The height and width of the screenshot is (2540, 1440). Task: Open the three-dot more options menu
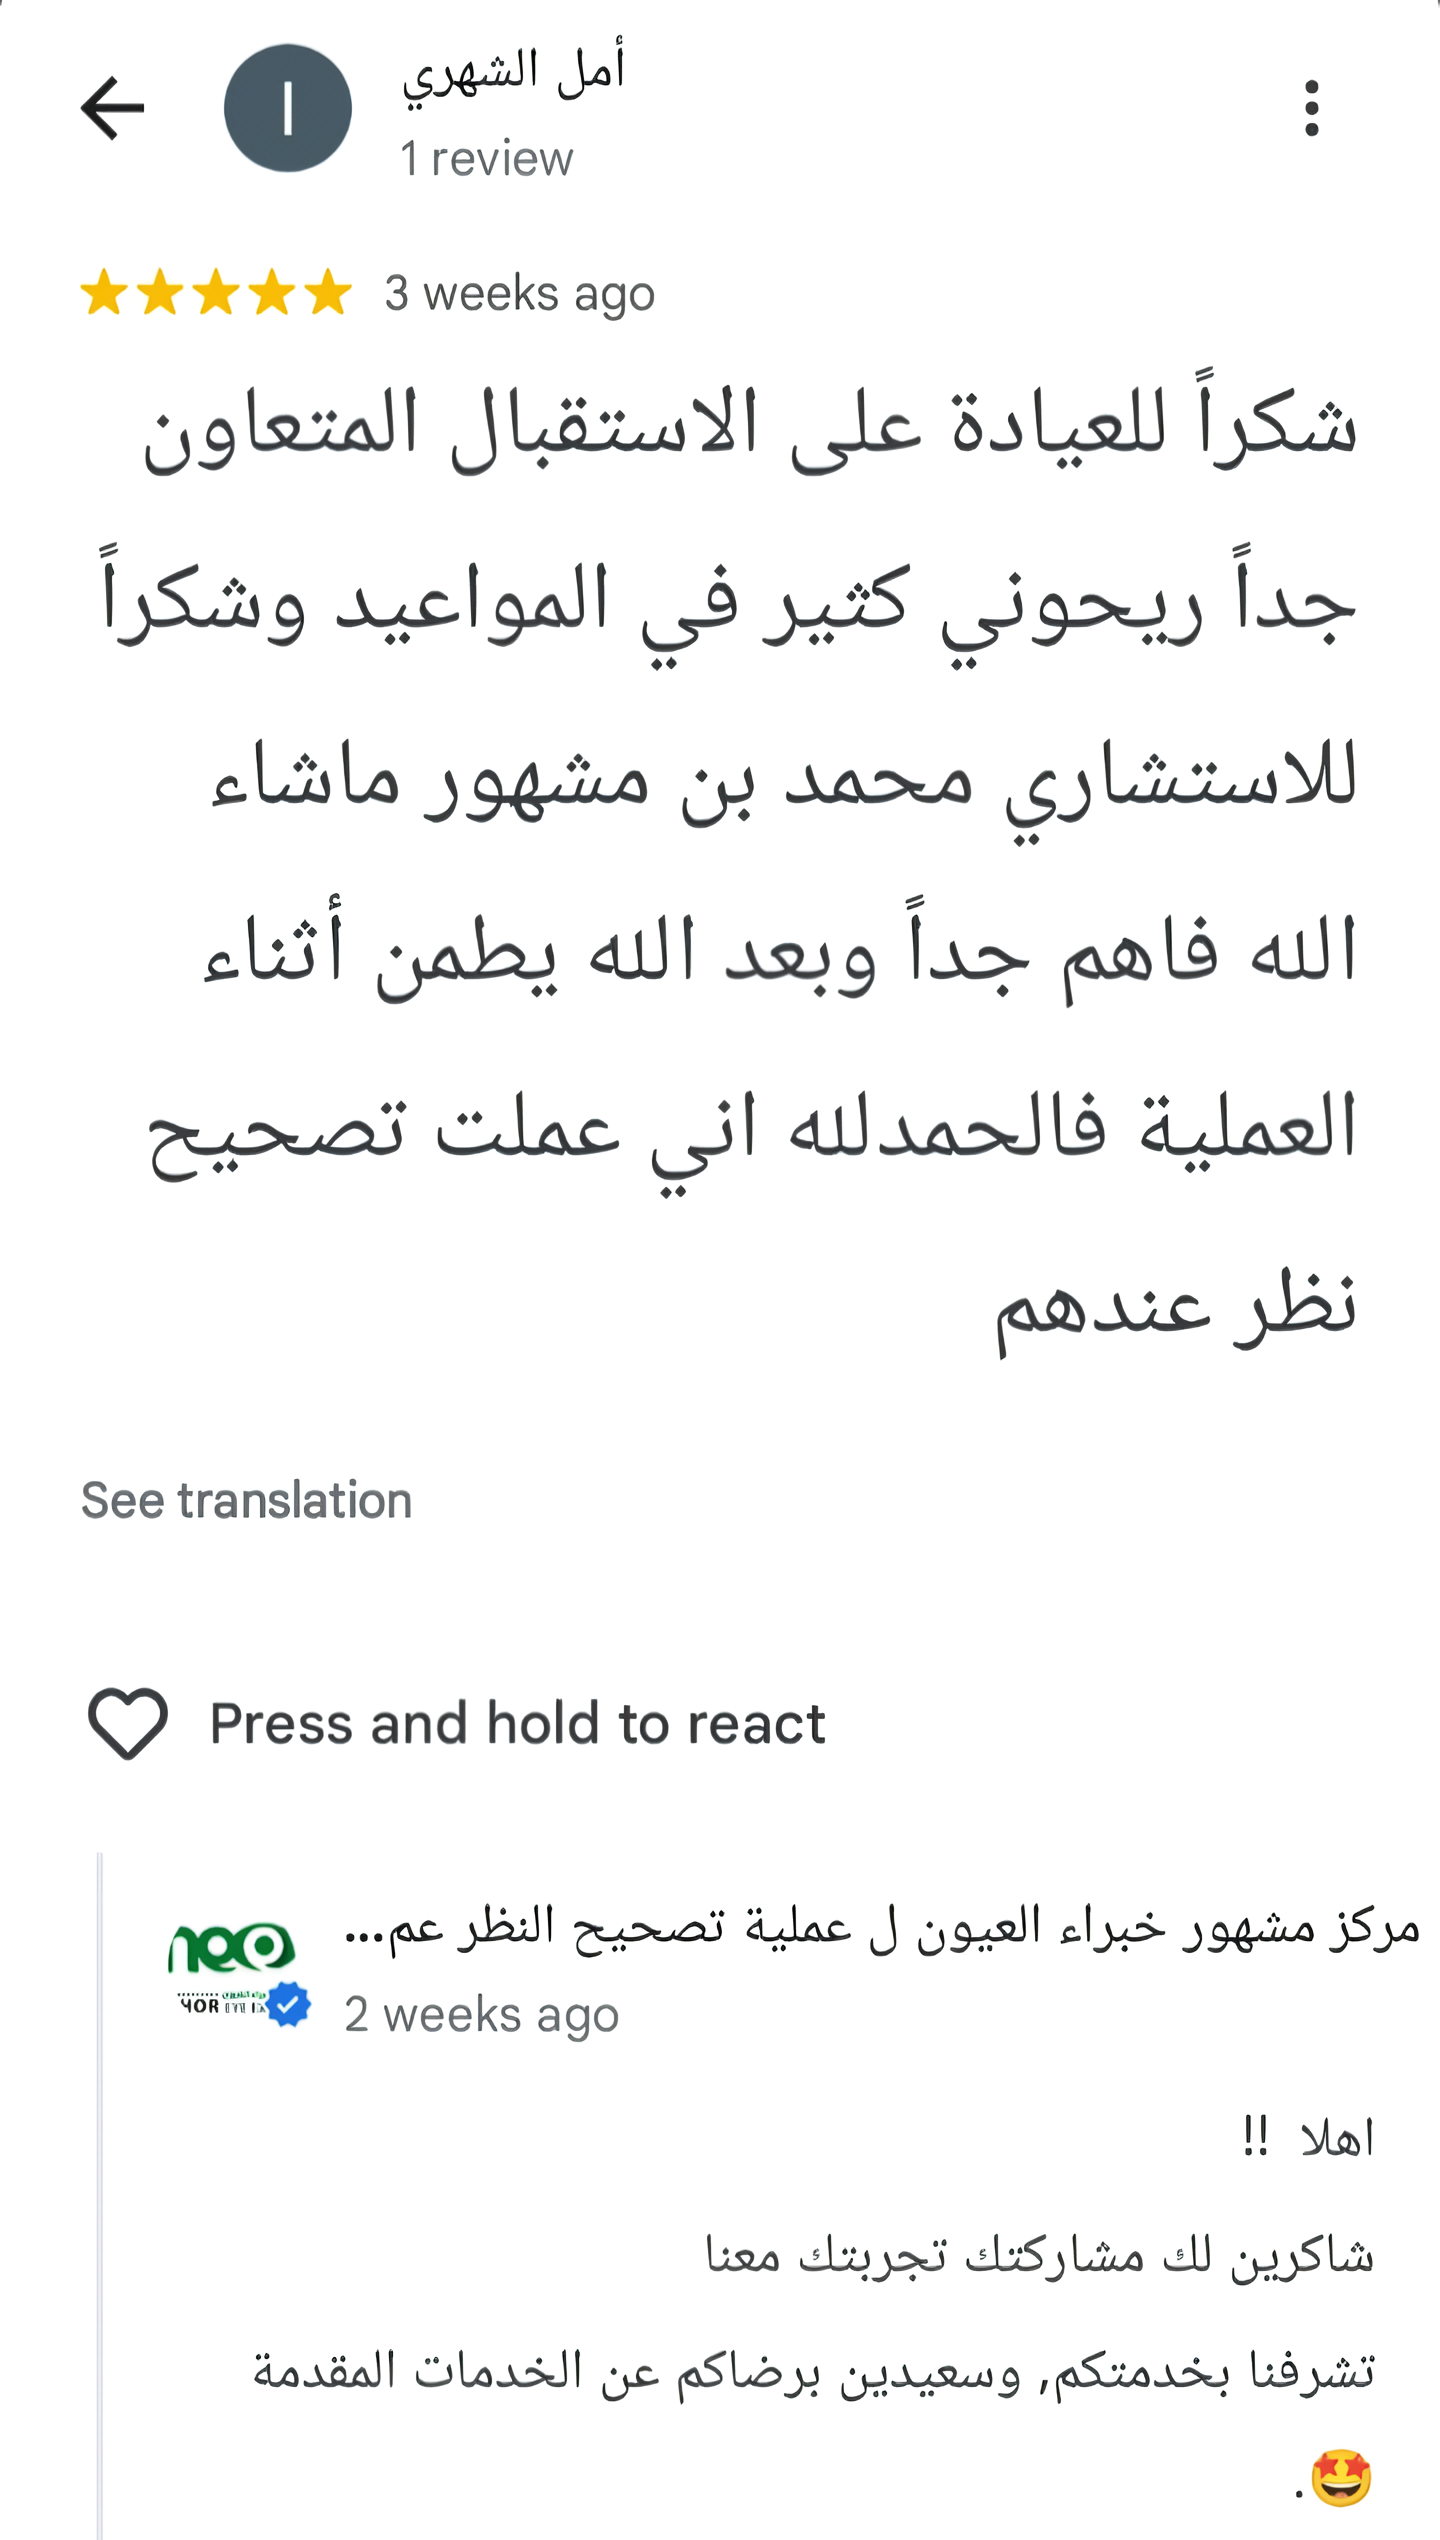click(x=1311, y=108)
